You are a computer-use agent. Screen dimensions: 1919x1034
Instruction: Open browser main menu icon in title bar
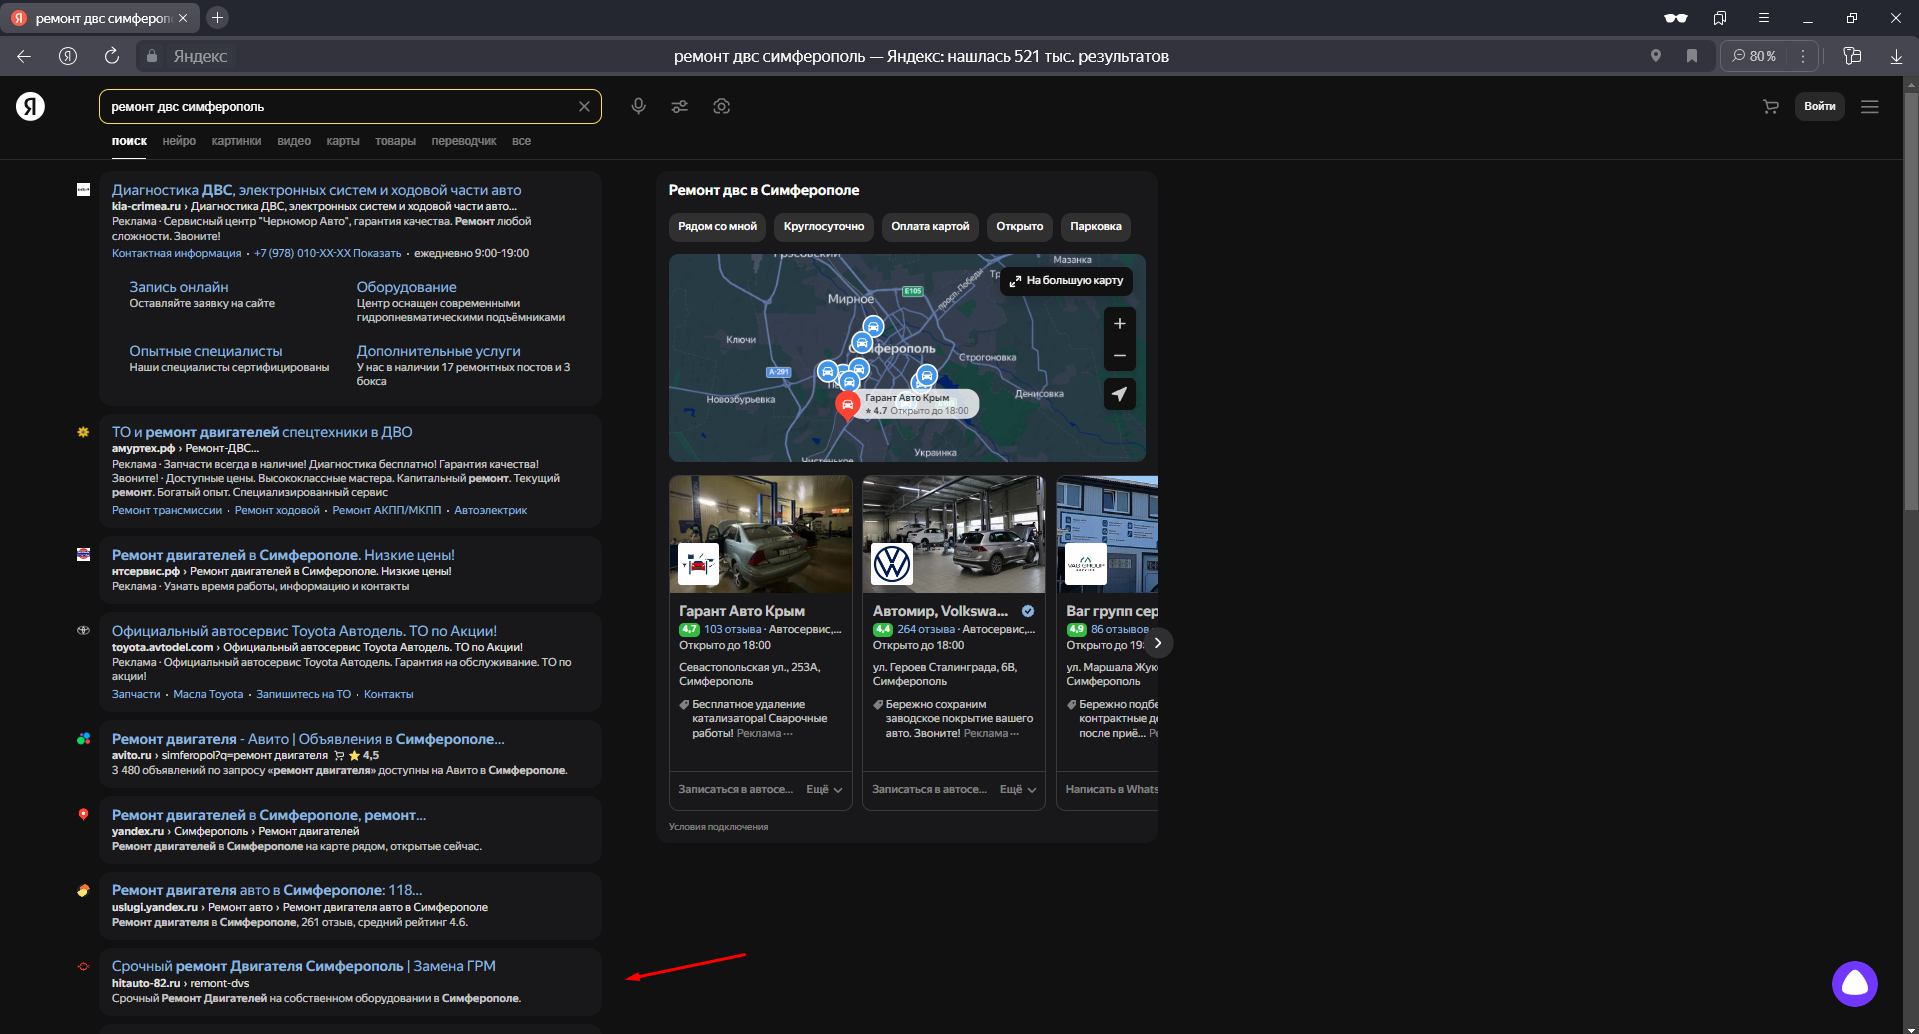1763,18
